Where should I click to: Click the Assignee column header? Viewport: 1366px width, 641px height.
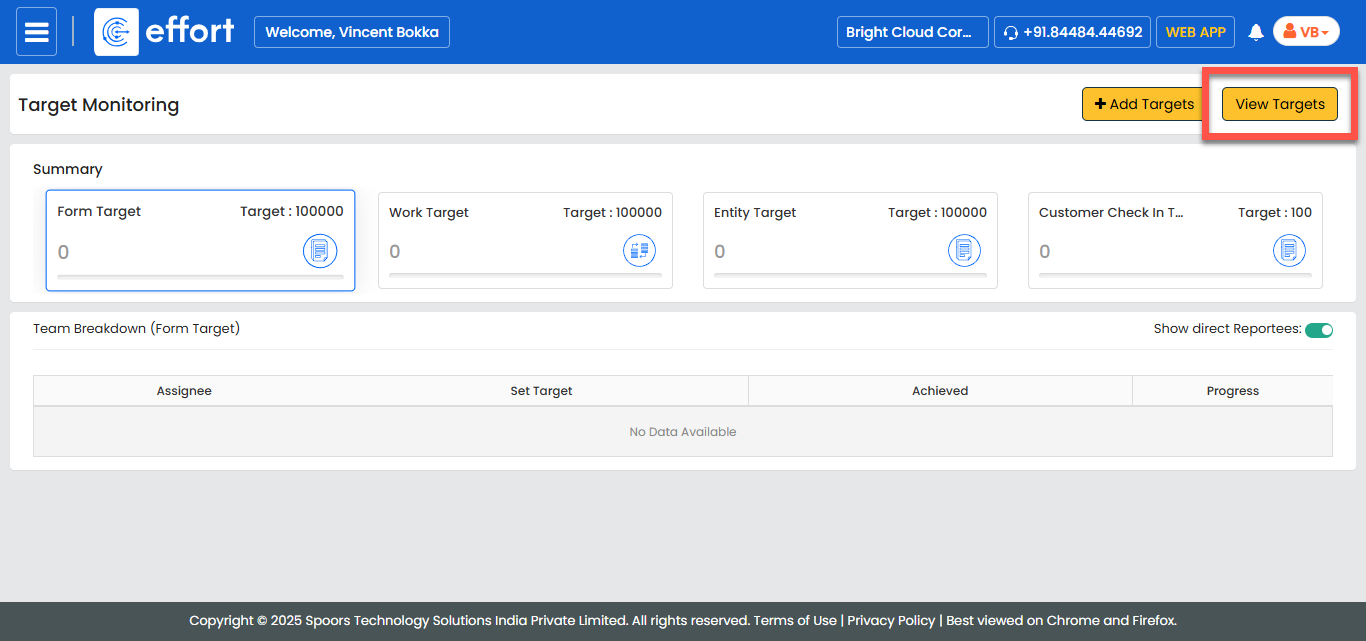click(184, 391)
